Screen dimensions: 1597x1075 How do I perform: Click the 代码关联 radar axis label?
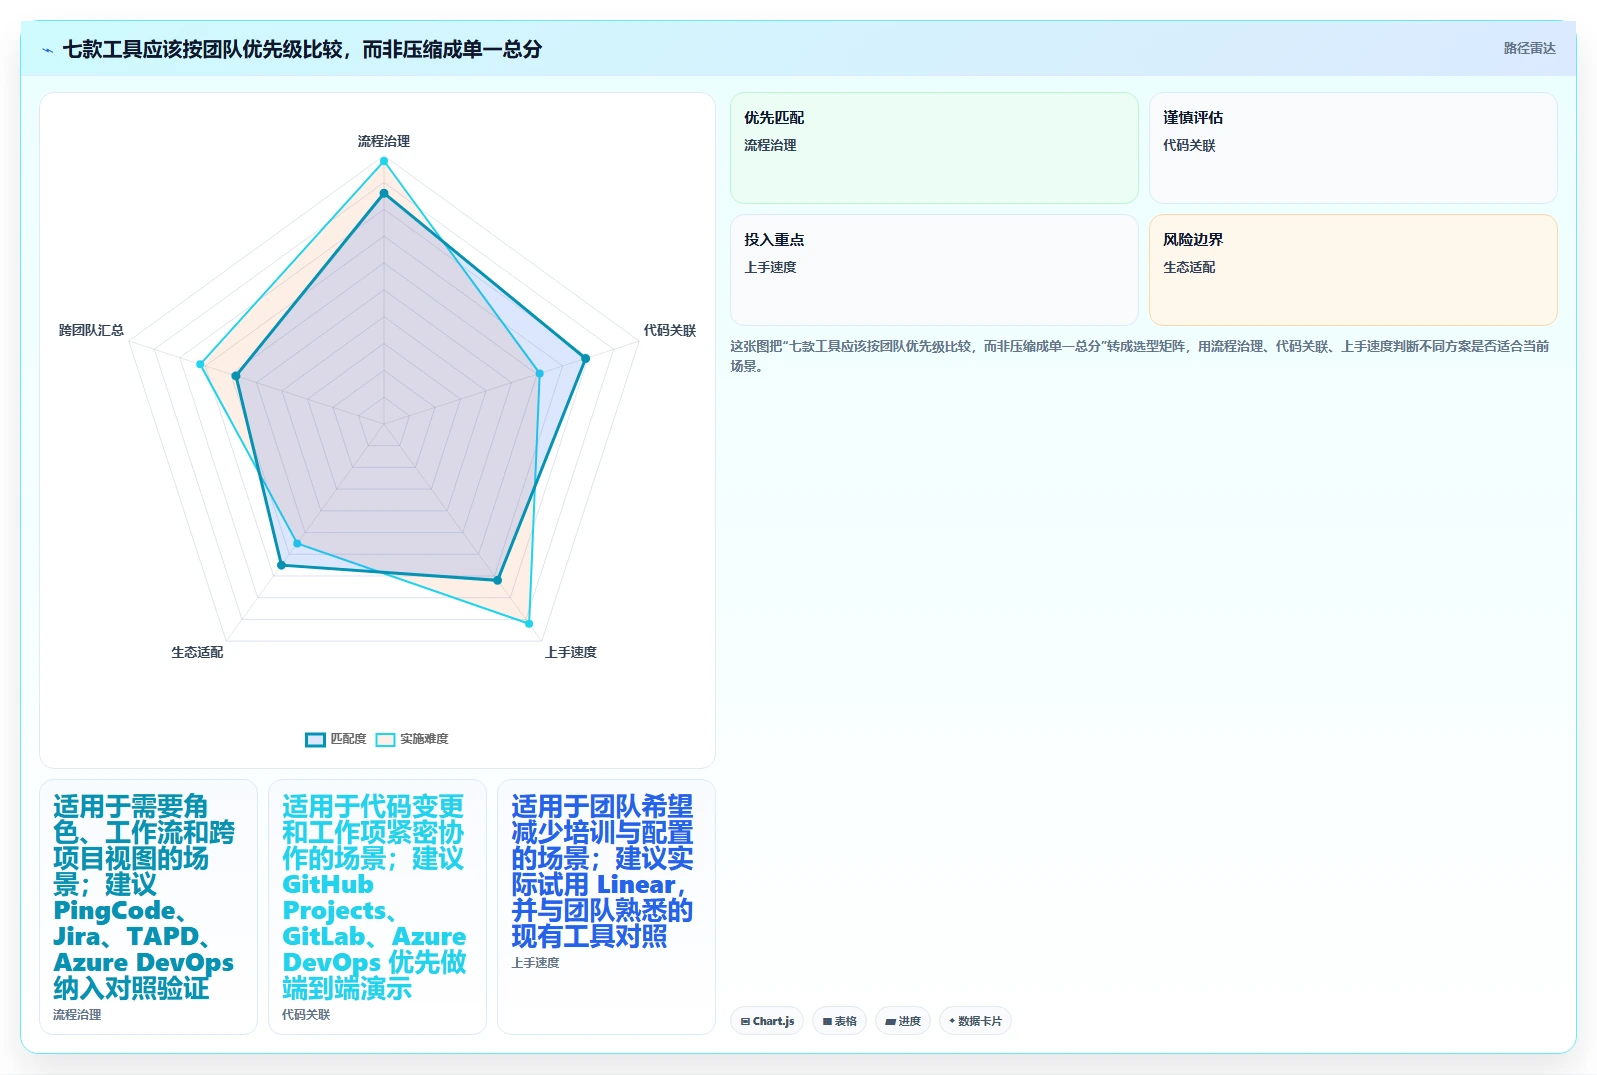[x=669, y=330]
